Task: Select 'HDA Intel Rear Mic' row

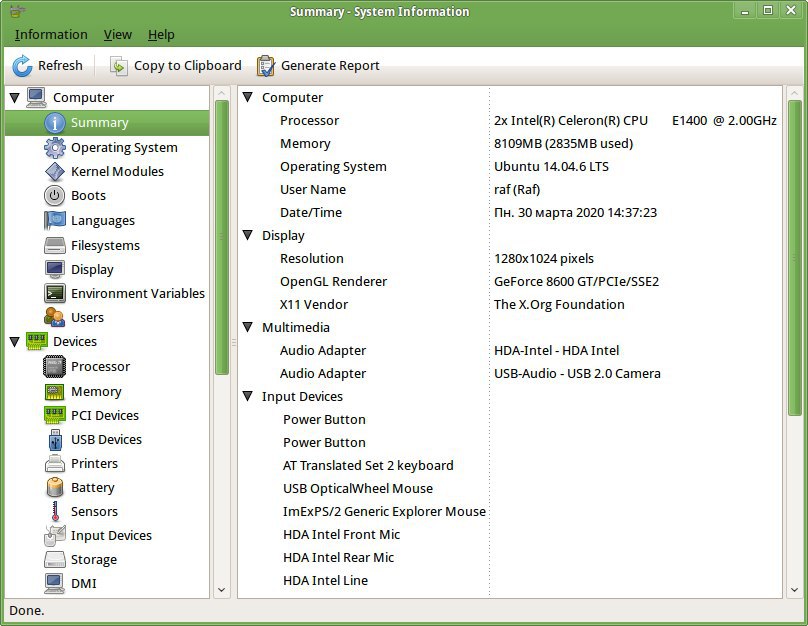Action: [510, 557]
